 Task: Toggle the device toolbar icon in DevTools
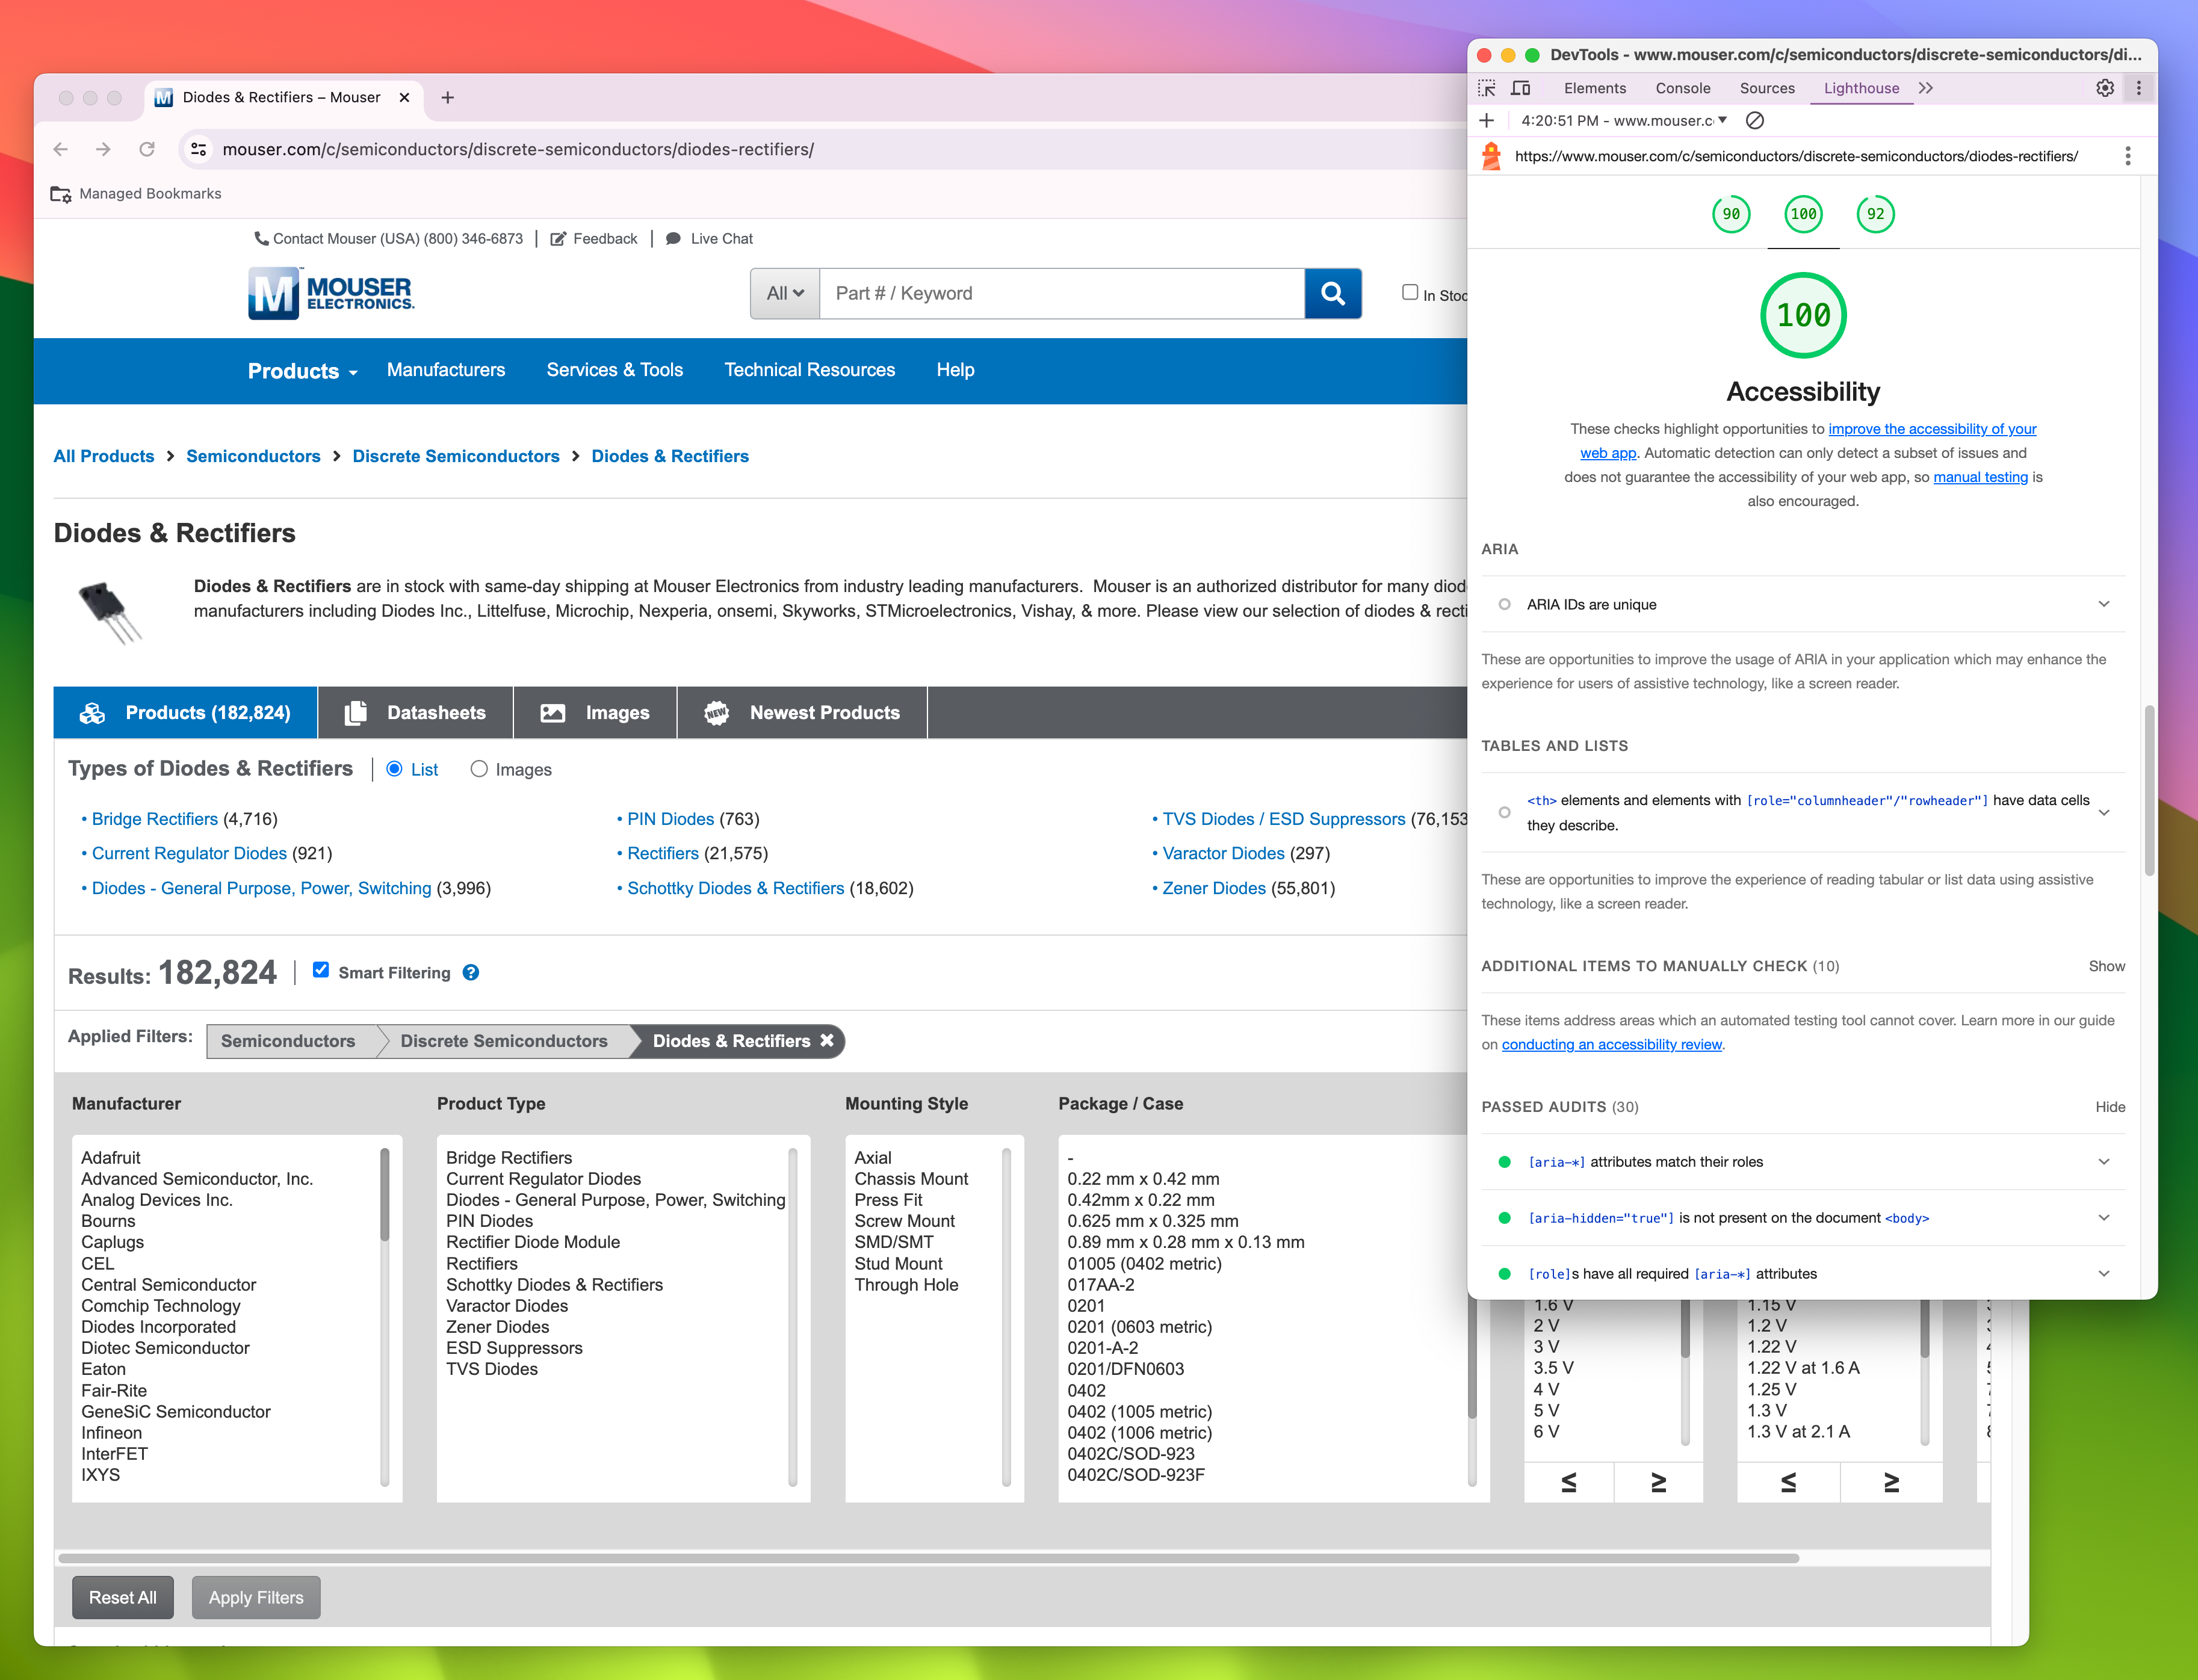coord(1521,88)
